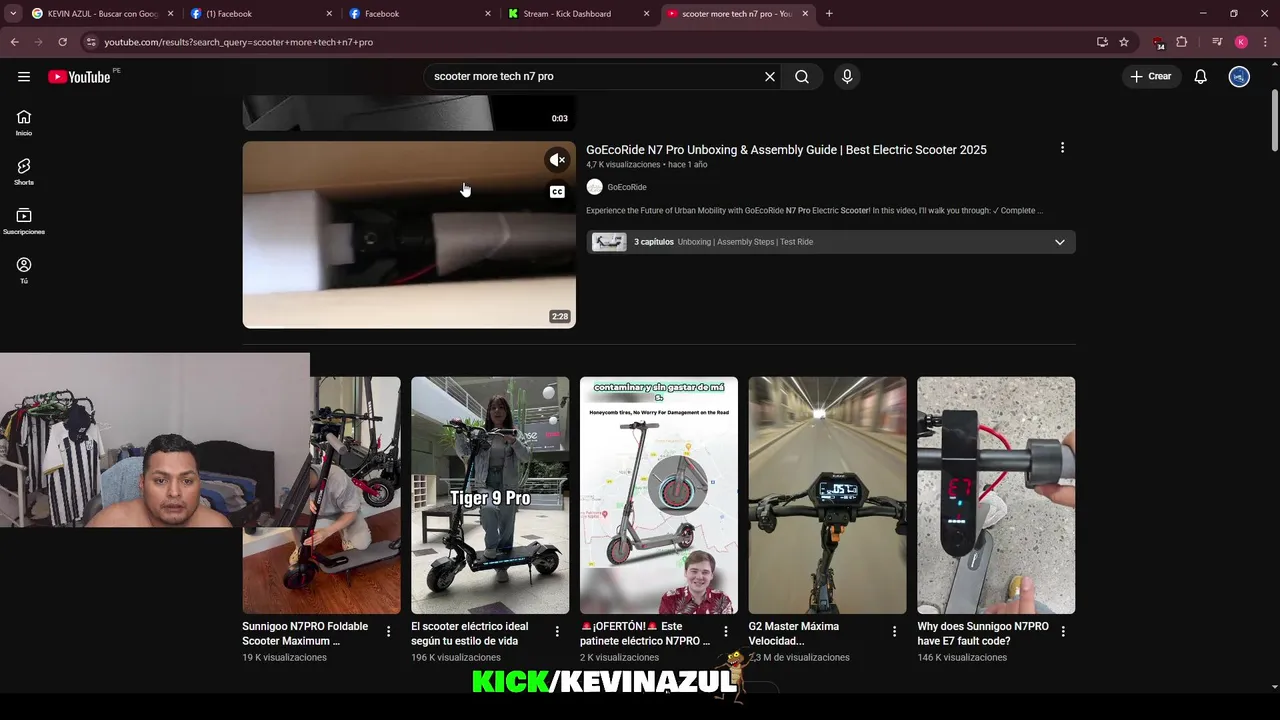This screenshot has height=720, width=1280.
Task: Click the '4,7 K visualizaciones' text
Action: 623,165
